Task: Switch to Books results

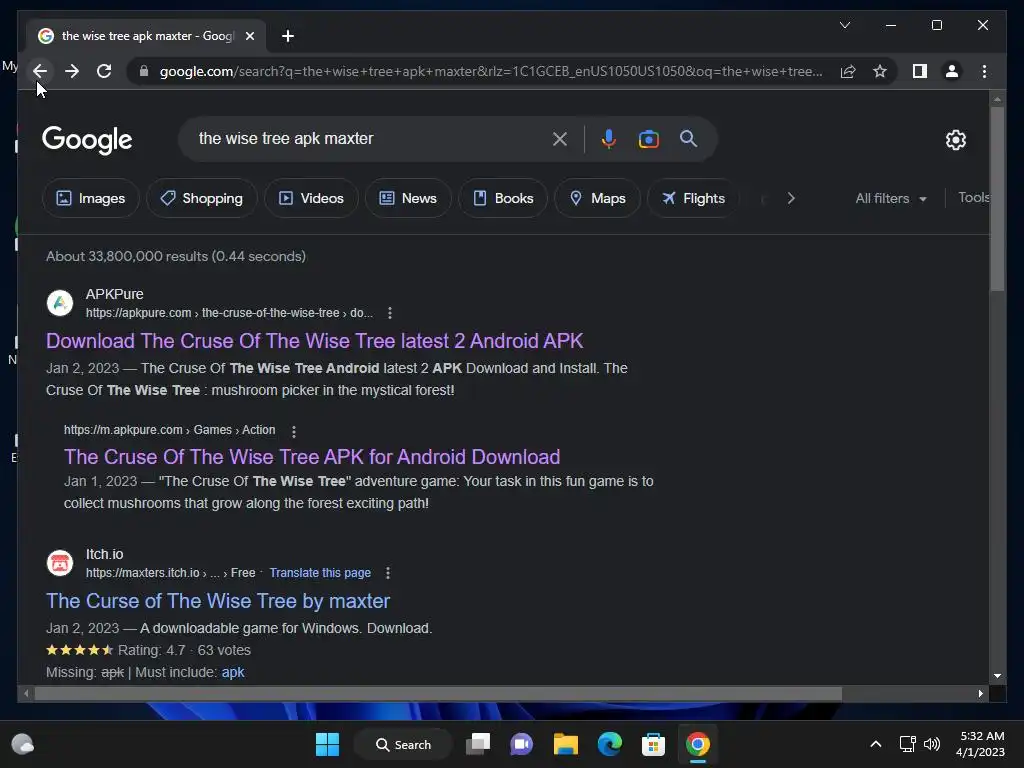Action: [503, 198]
